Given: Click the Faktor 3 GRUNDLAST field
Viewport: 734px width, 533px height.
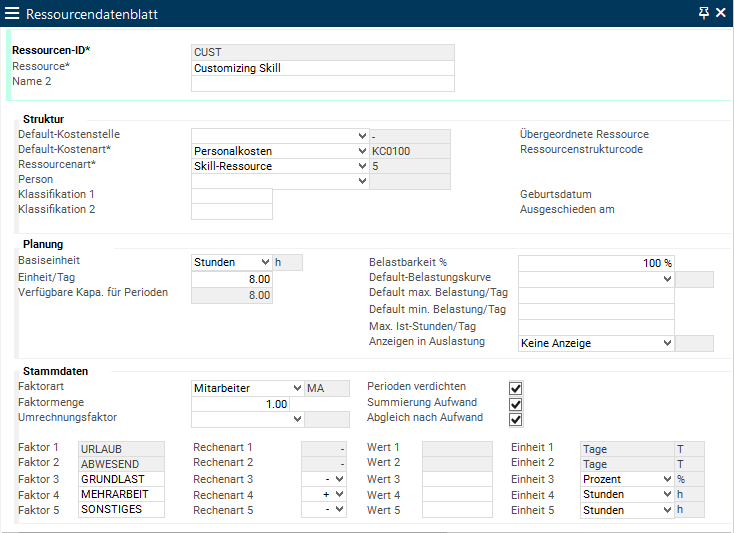Looking at the screenshot, I should (x=121, y=479).
